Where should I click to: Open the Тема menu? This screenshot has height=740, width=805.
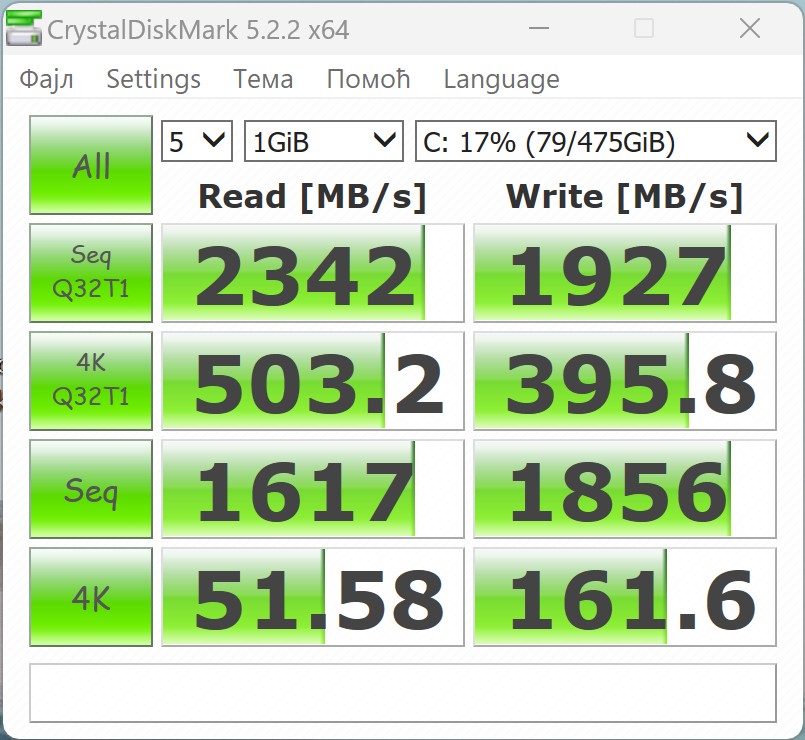[x=263, y=79]
